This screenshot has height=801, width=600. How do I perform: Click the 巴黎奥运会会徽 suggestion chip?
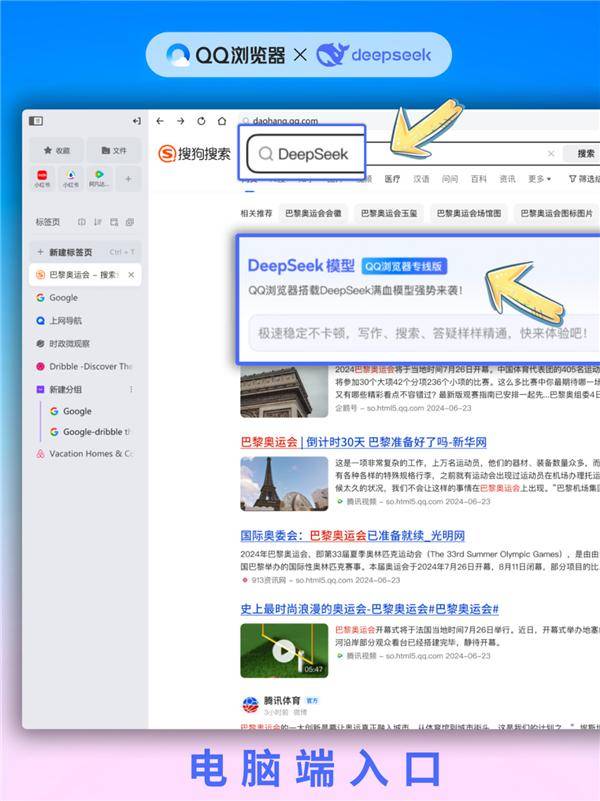(313, 213)
